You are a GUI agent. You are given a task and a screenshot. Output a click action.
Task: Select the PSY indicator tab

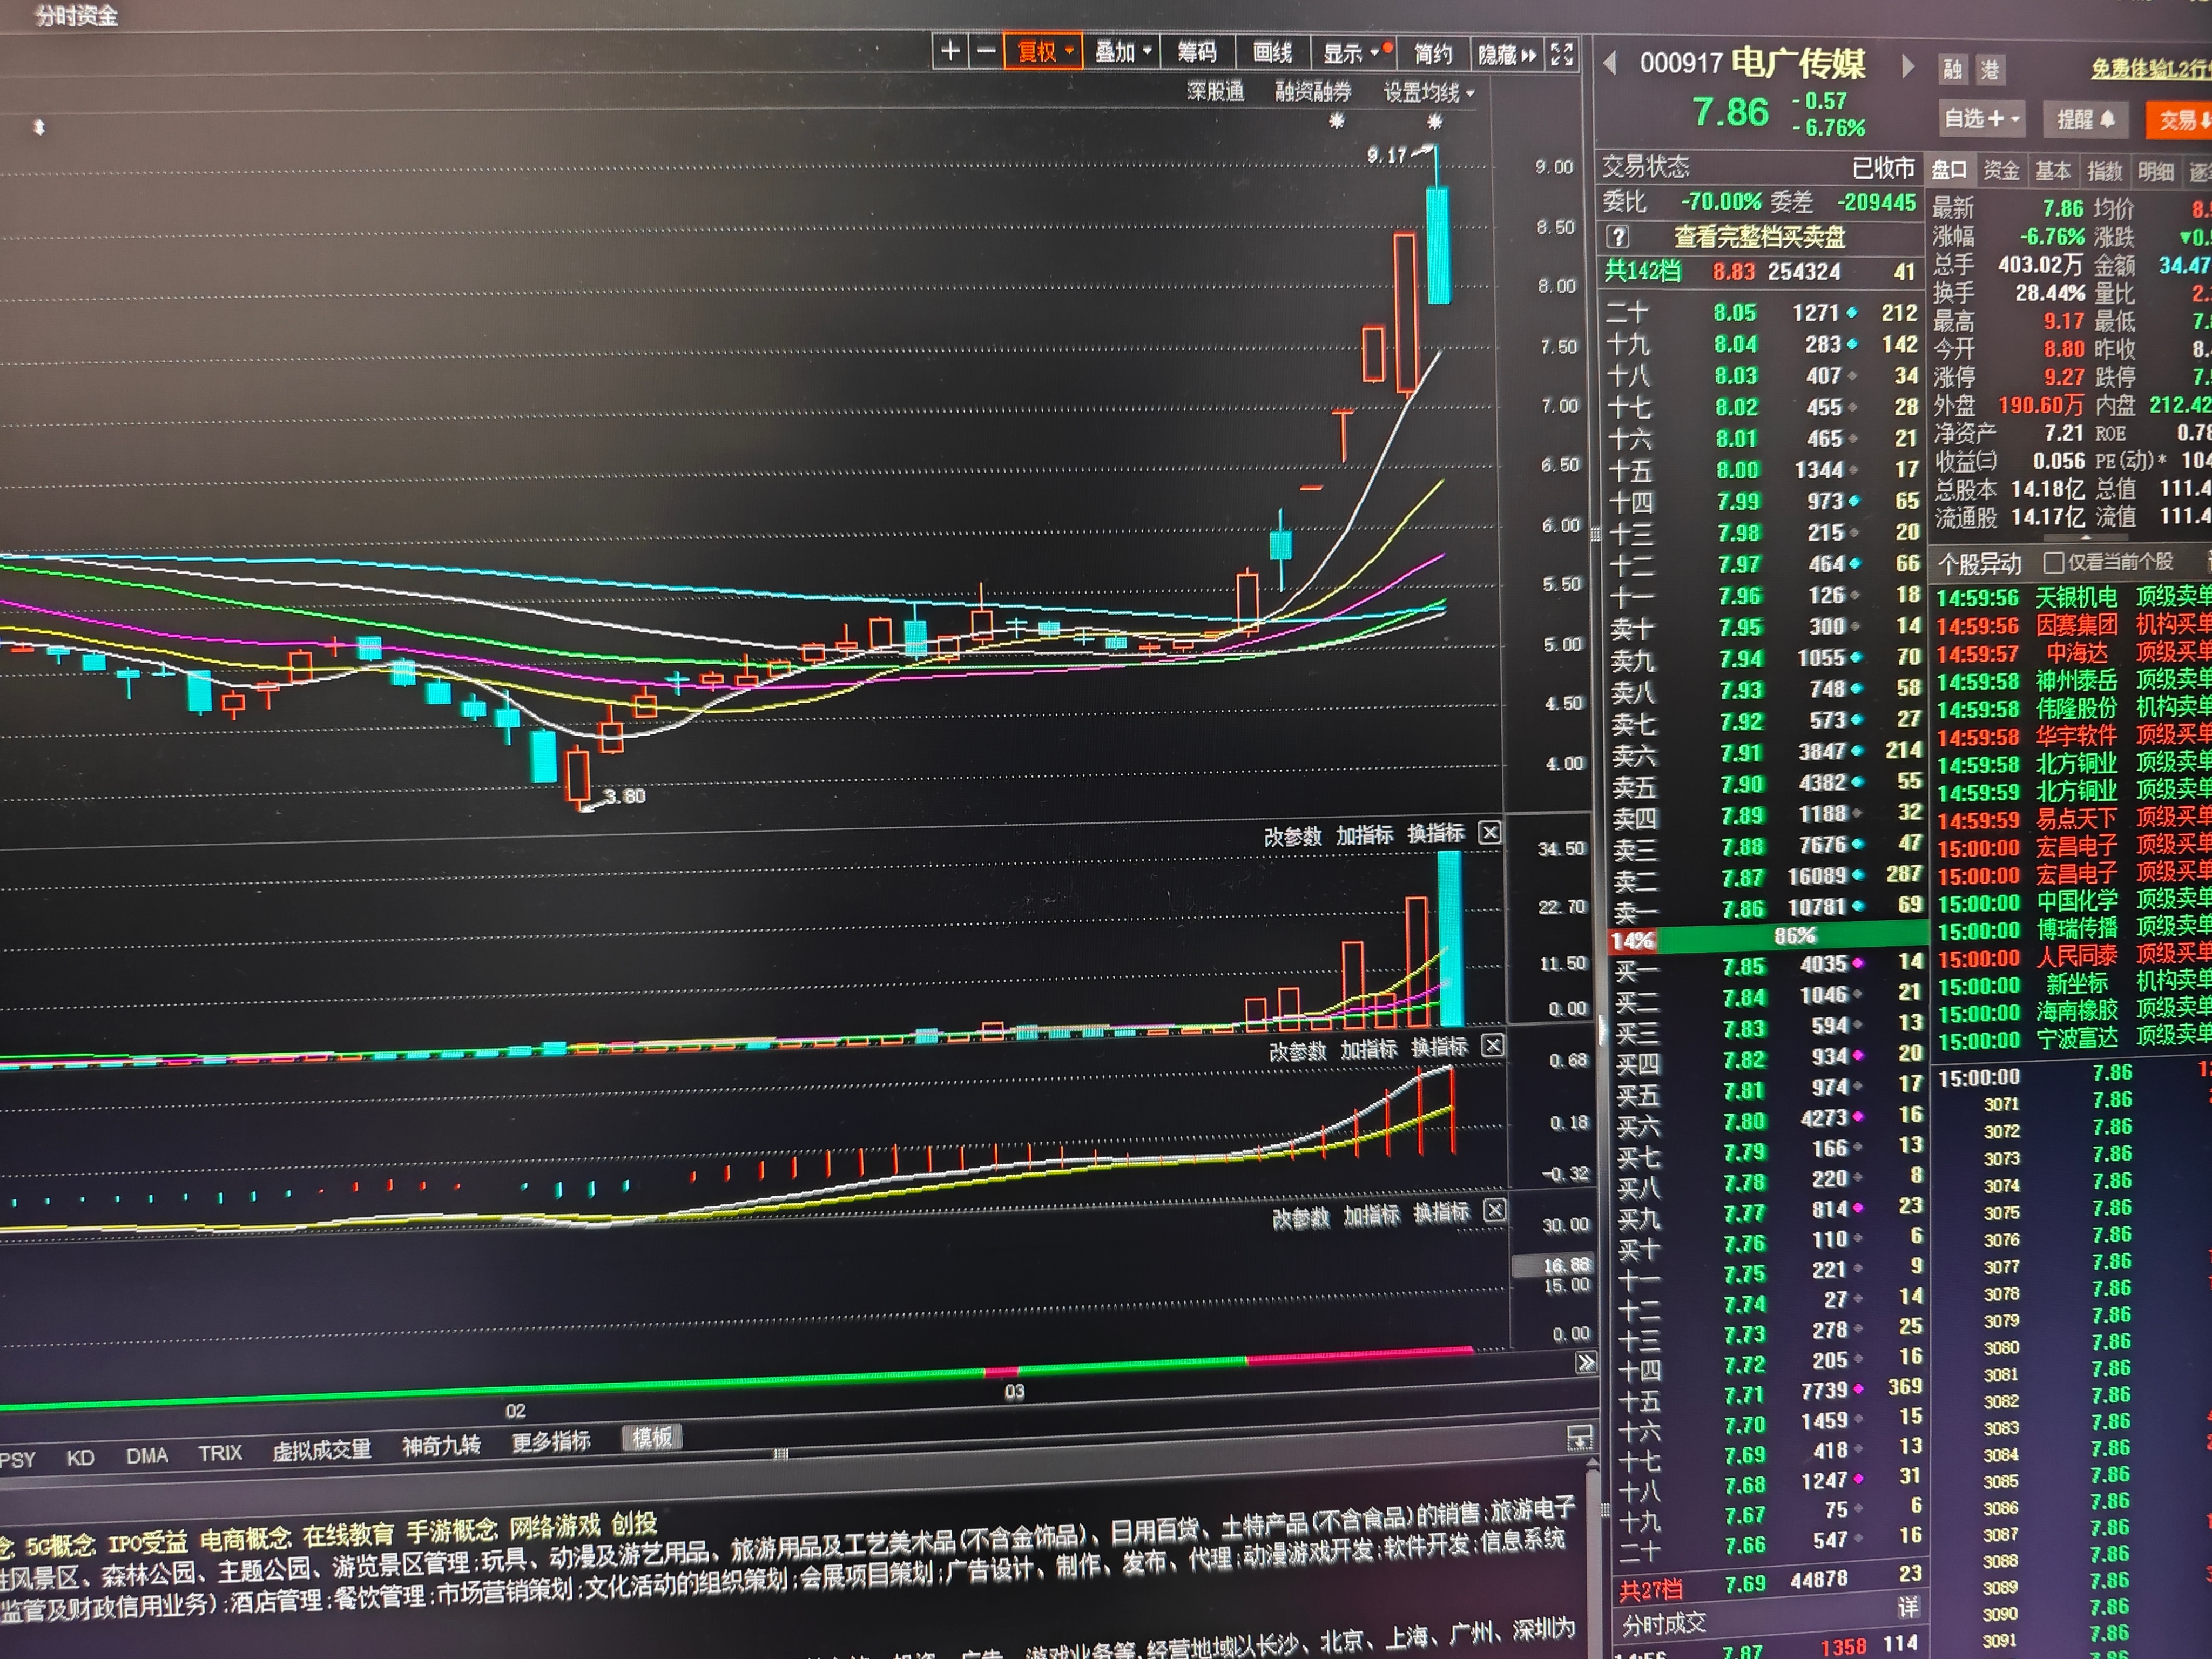pyautogui.click(x=18, y=1460)
